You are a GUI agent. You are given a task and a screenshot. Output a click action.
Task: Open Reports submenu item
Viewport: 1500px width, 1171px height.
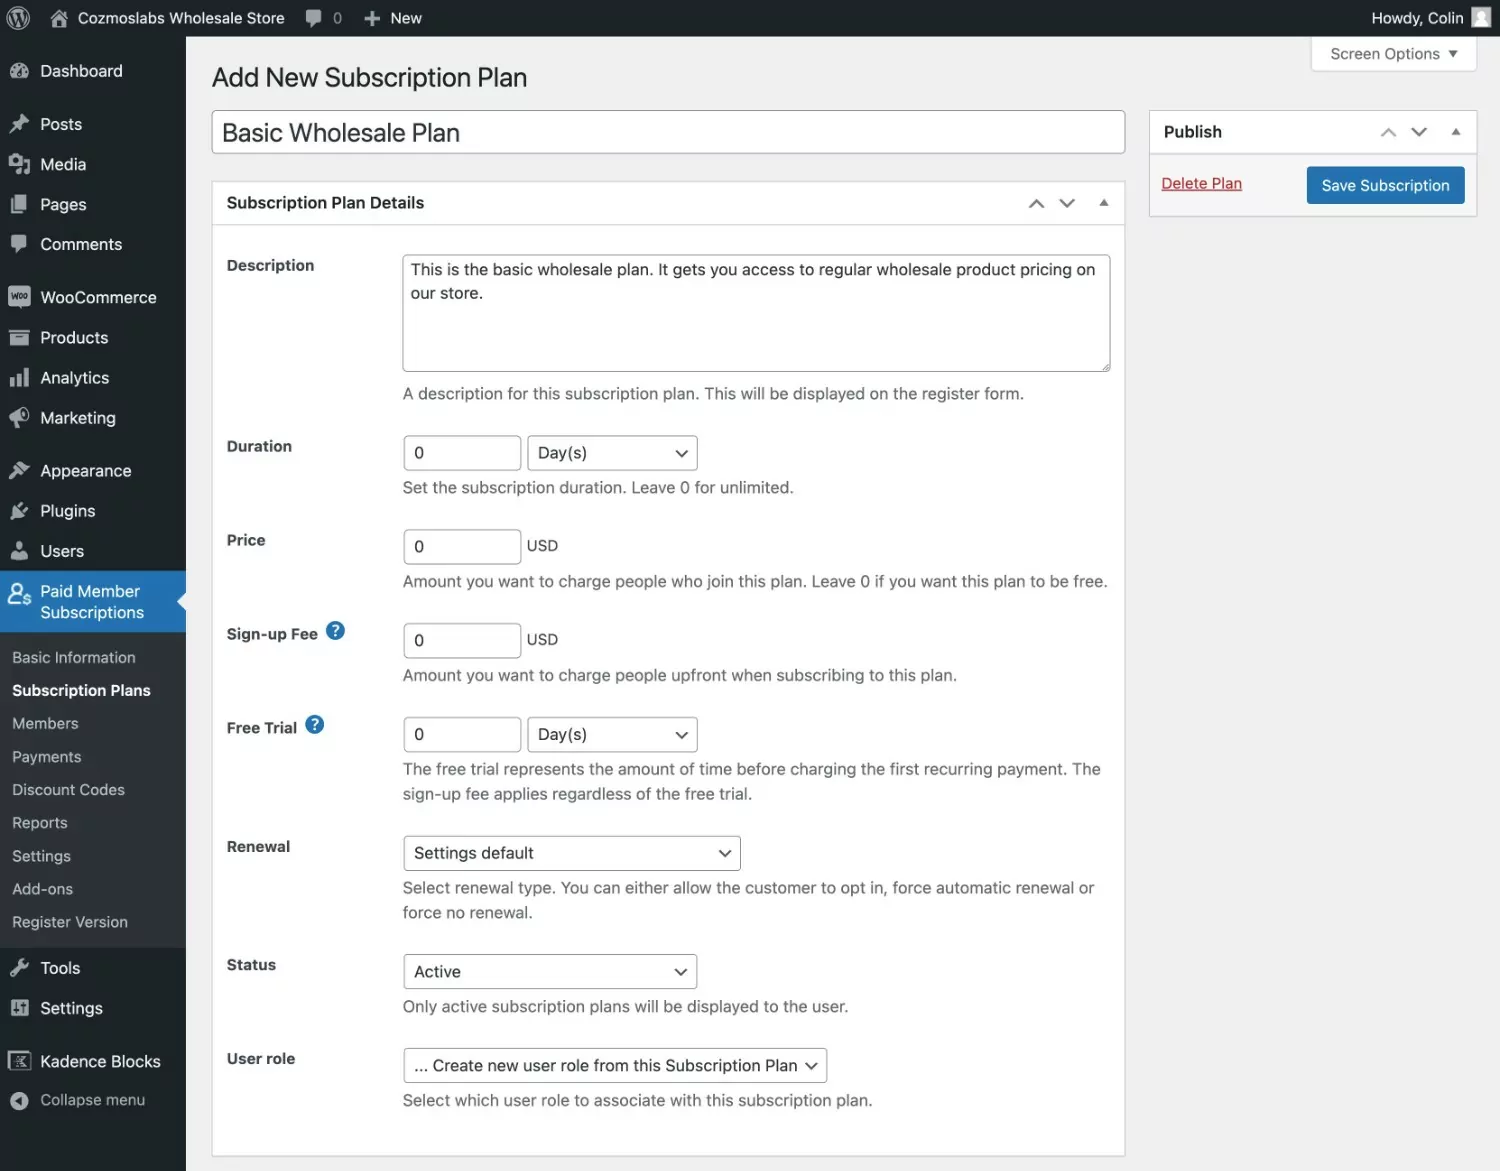tap(40, 823)
